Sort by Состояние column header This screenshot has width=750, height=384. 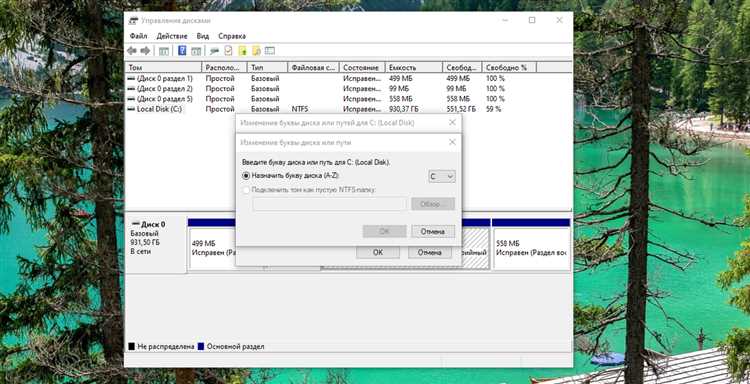click(362, 68)
